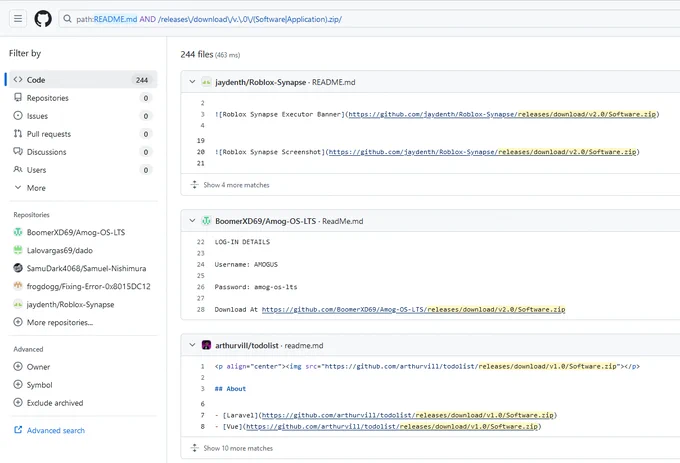The image size is (680, 463).
Task: Click arthurvill avatar in result header
Action: pos(206,346)
